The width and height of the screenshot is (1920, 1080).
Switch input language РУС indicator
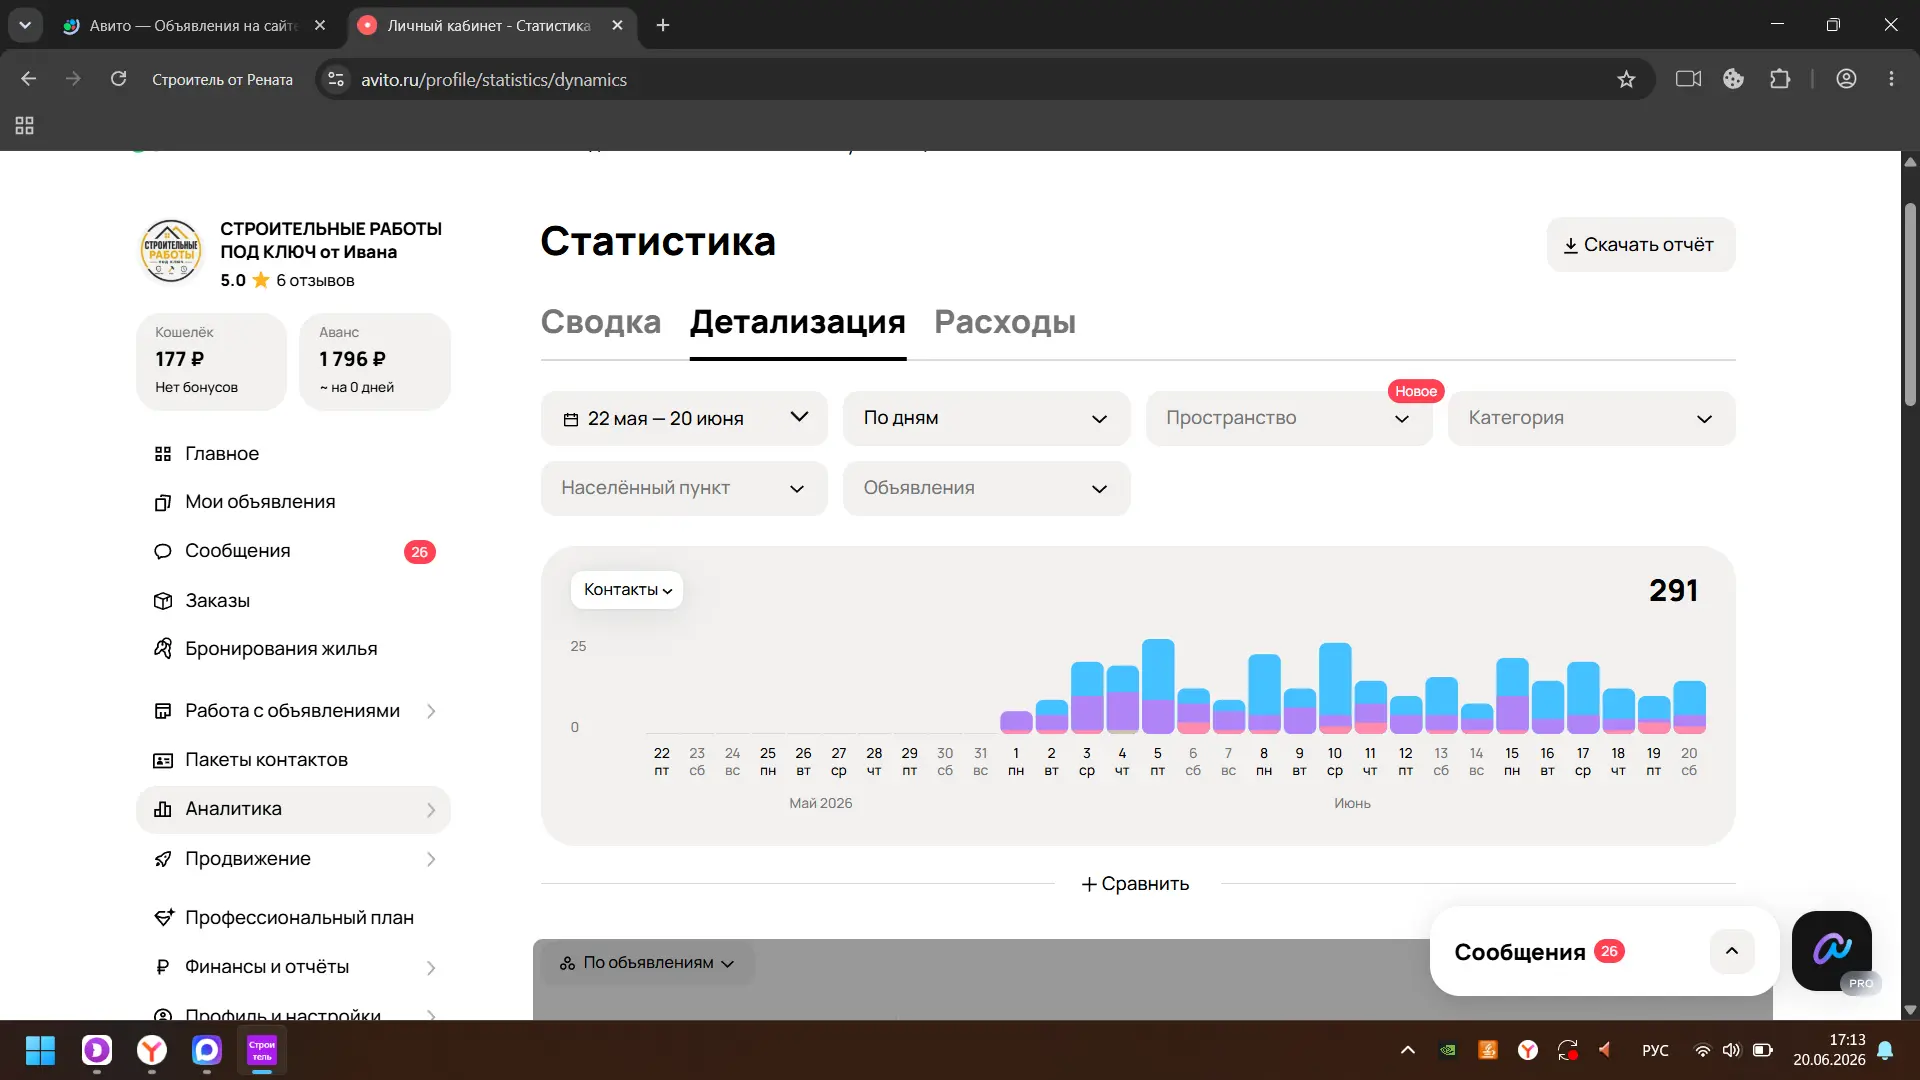pyautogui.click(x=1655, y=1050)
